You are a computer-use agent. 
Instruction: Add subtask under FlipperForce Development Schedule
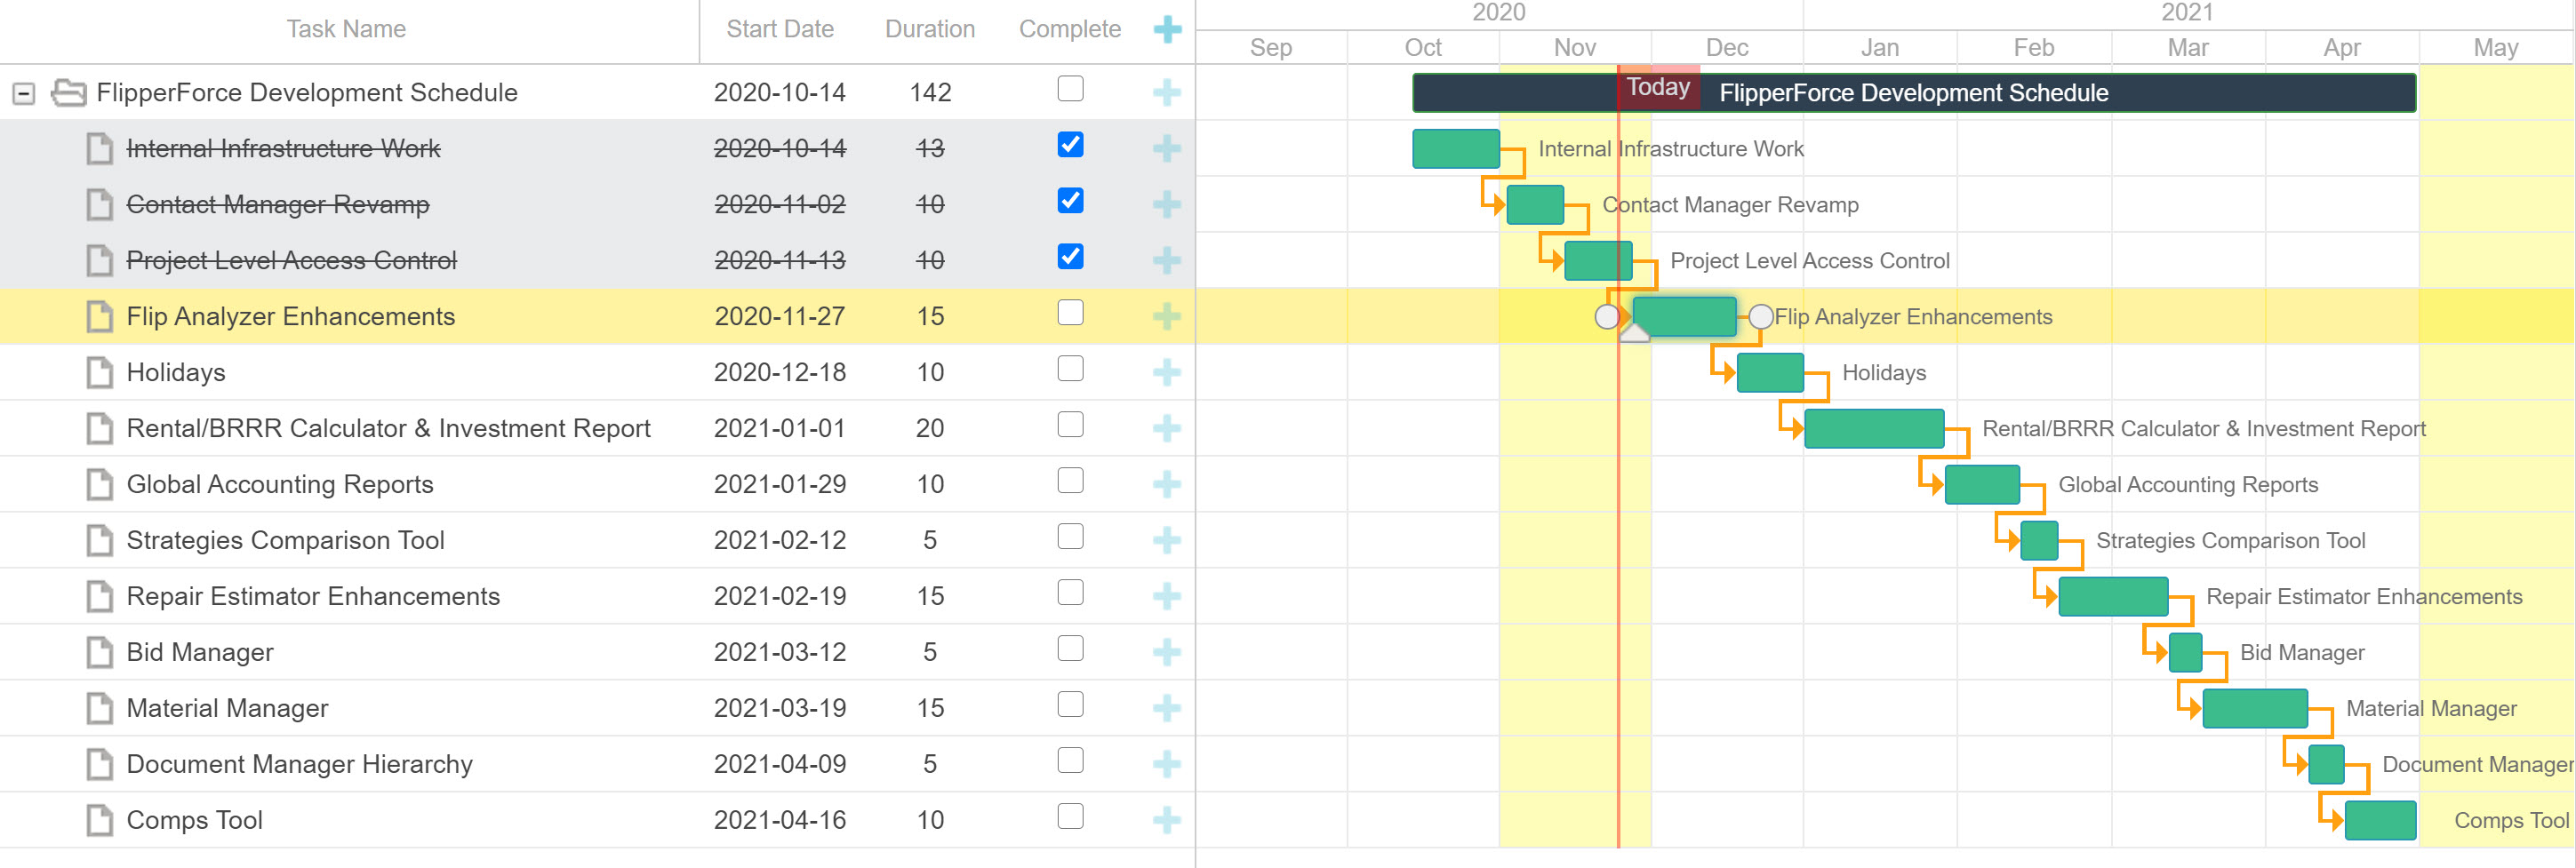click(x=1167, y=93)
